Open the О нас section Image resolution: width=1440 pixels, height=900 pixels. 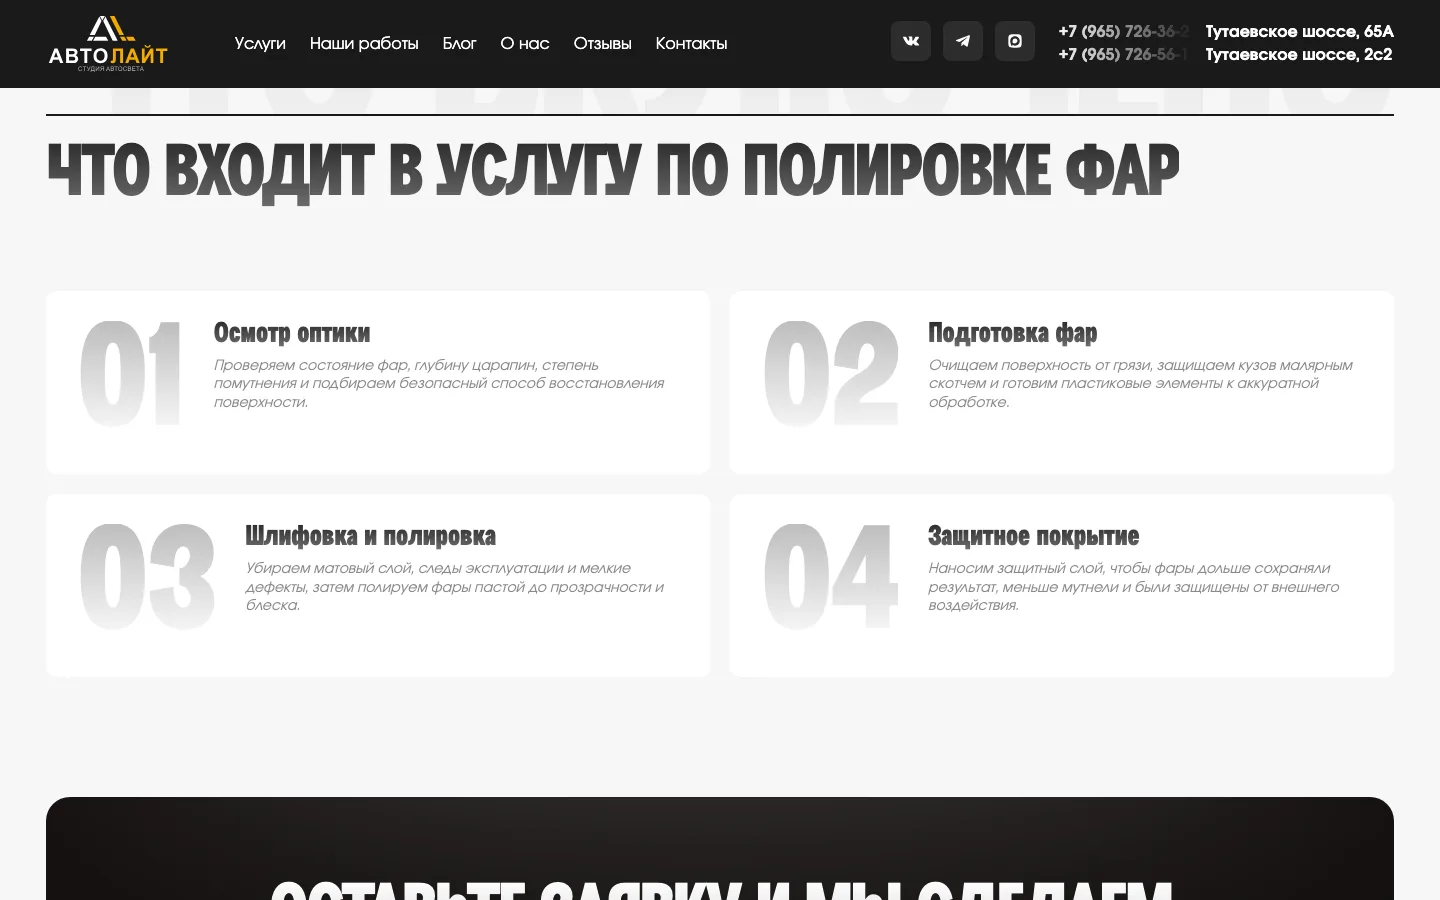(x=525, y=43)
